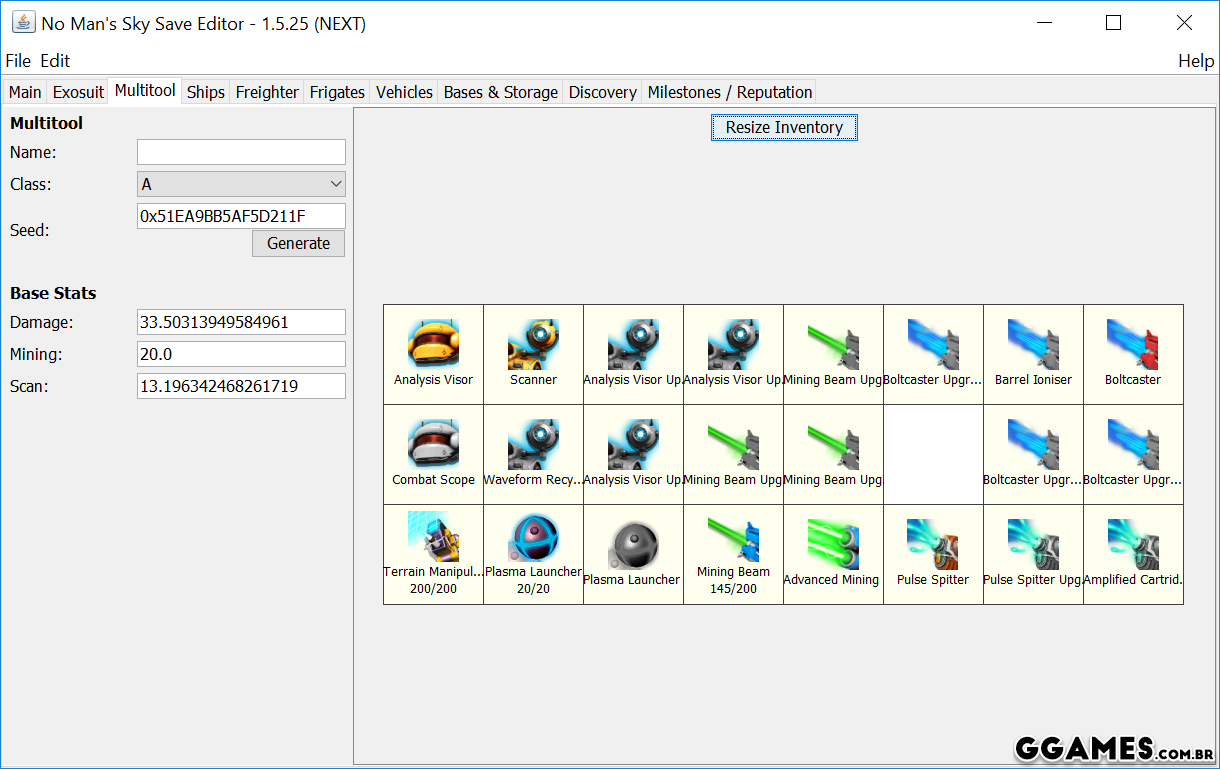Select the Terrain Manipulator item
Screen dimensions: 1220x769
click(x=433, y=554)
